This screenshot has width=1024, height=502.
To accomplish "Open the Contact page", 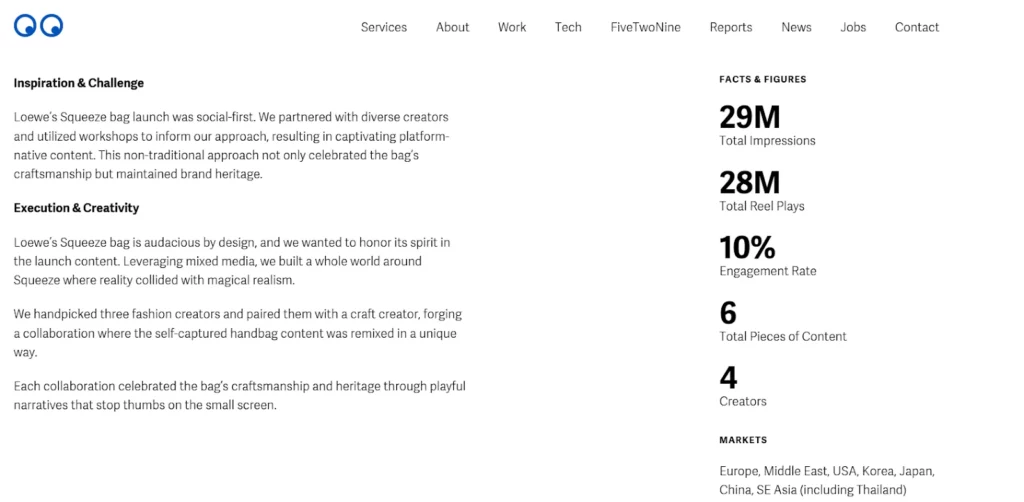I will coord(917,27).
